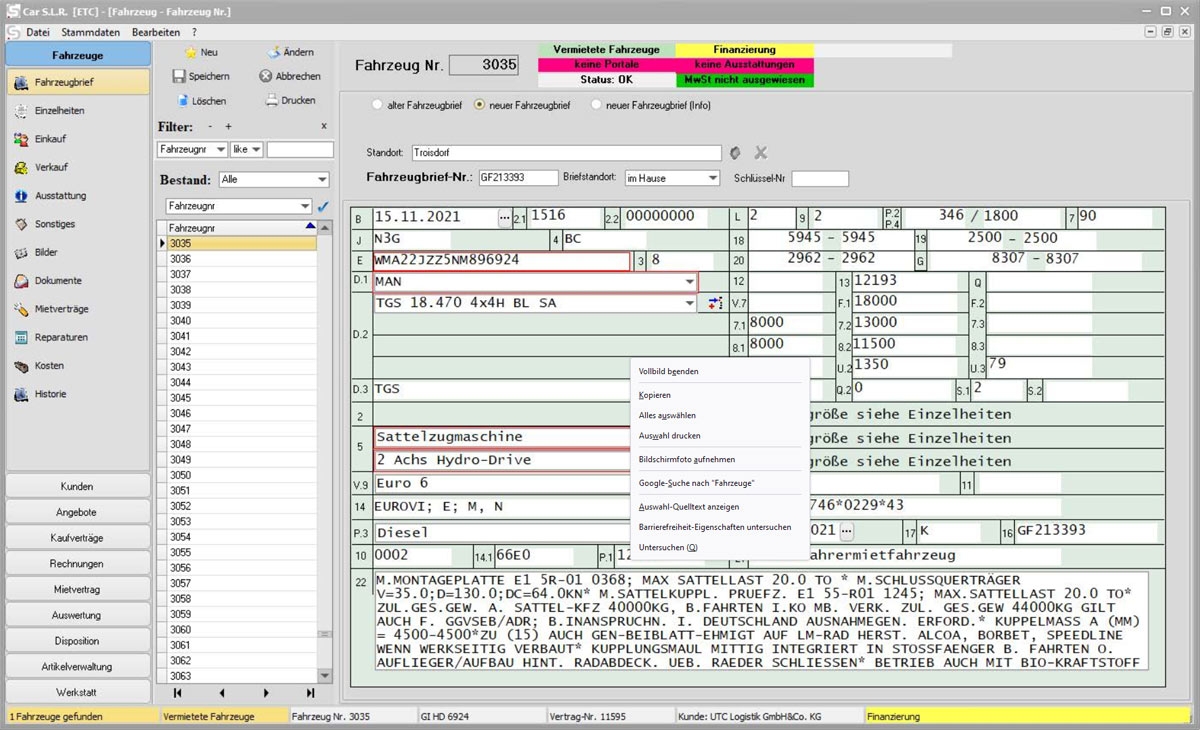Click the Schlüssel-Nr input field
This screenshot has width=1200, height=730.
tap(819, 179)
